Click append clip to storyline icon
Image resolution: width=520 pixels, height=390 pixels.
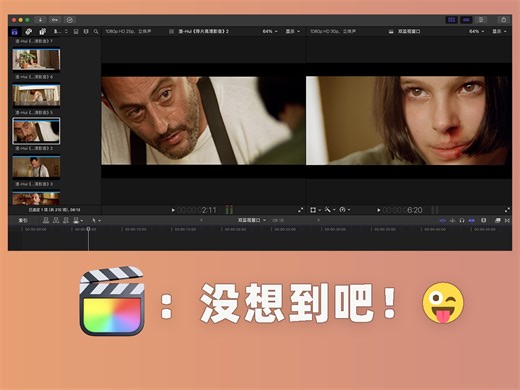[x=66, y=220]
